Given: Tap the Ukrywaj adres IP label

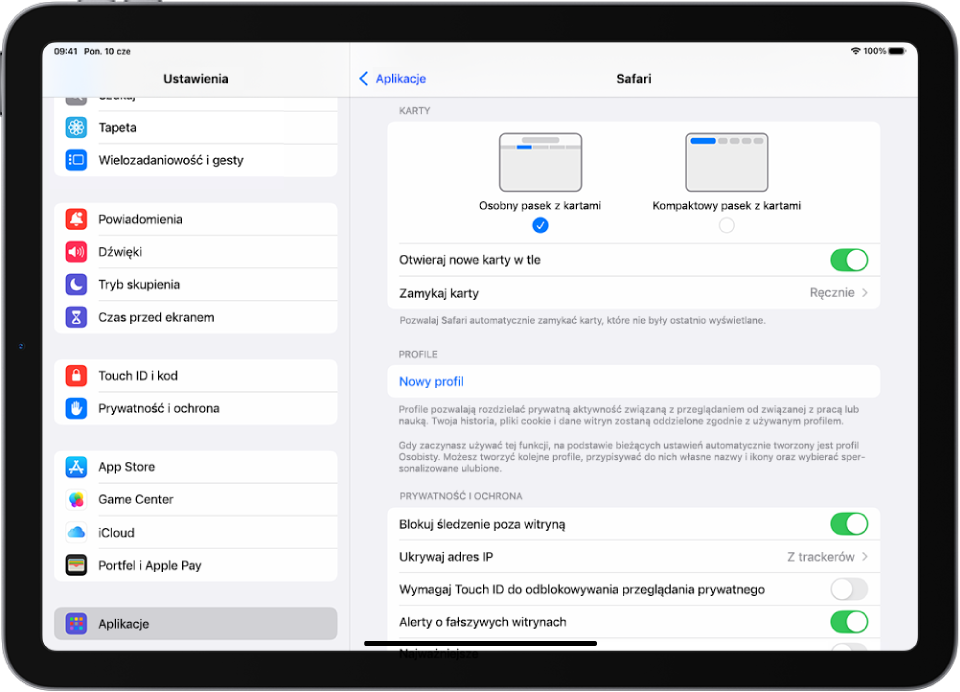Looking at the screenshot, I should coord(446,557).
